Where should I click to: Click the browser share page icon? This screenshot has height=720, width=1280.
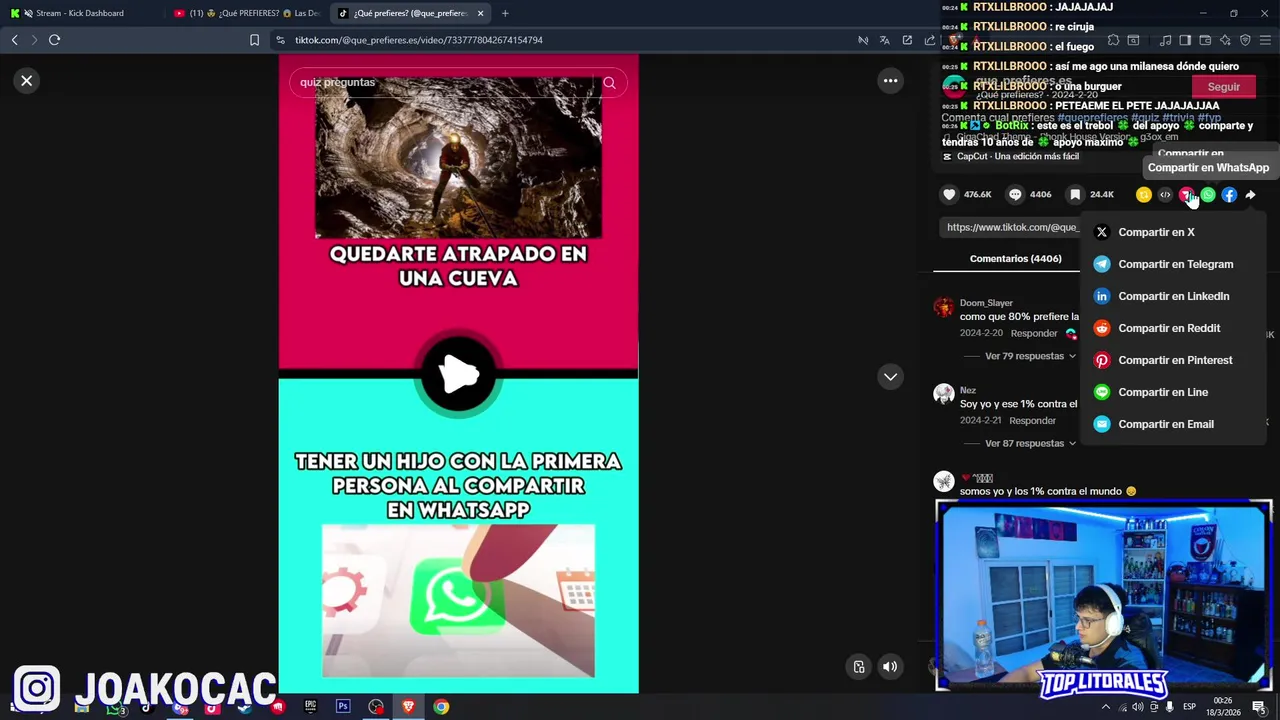[x=930, y=40]
